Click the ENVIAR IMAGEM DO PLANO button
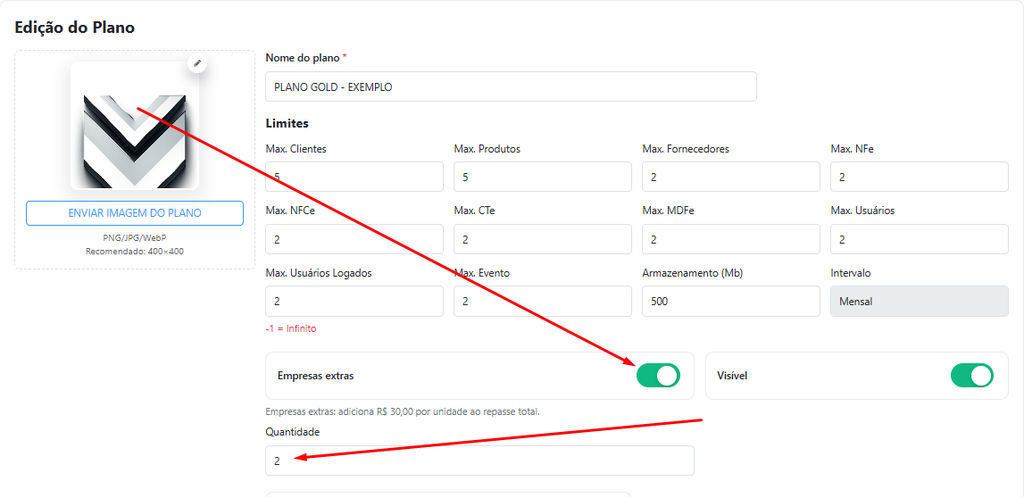This screenshot has height=497, width=1024. (135, 213)
